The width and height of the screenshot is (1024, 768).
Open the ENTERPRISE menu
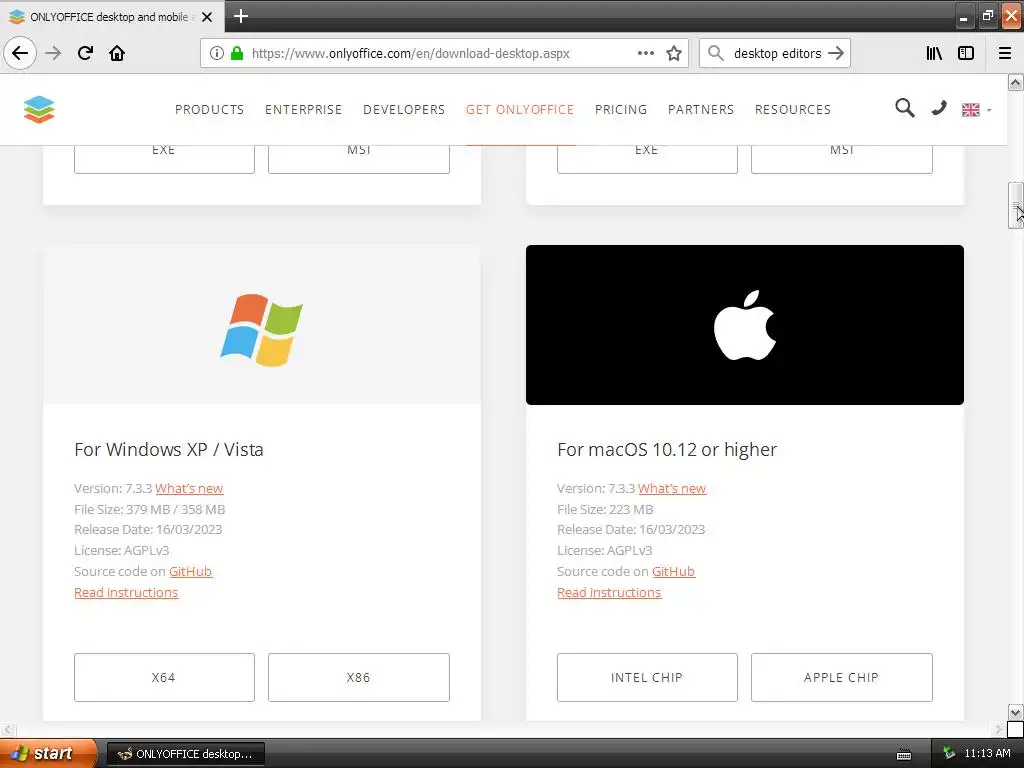(x=304, y=110)
